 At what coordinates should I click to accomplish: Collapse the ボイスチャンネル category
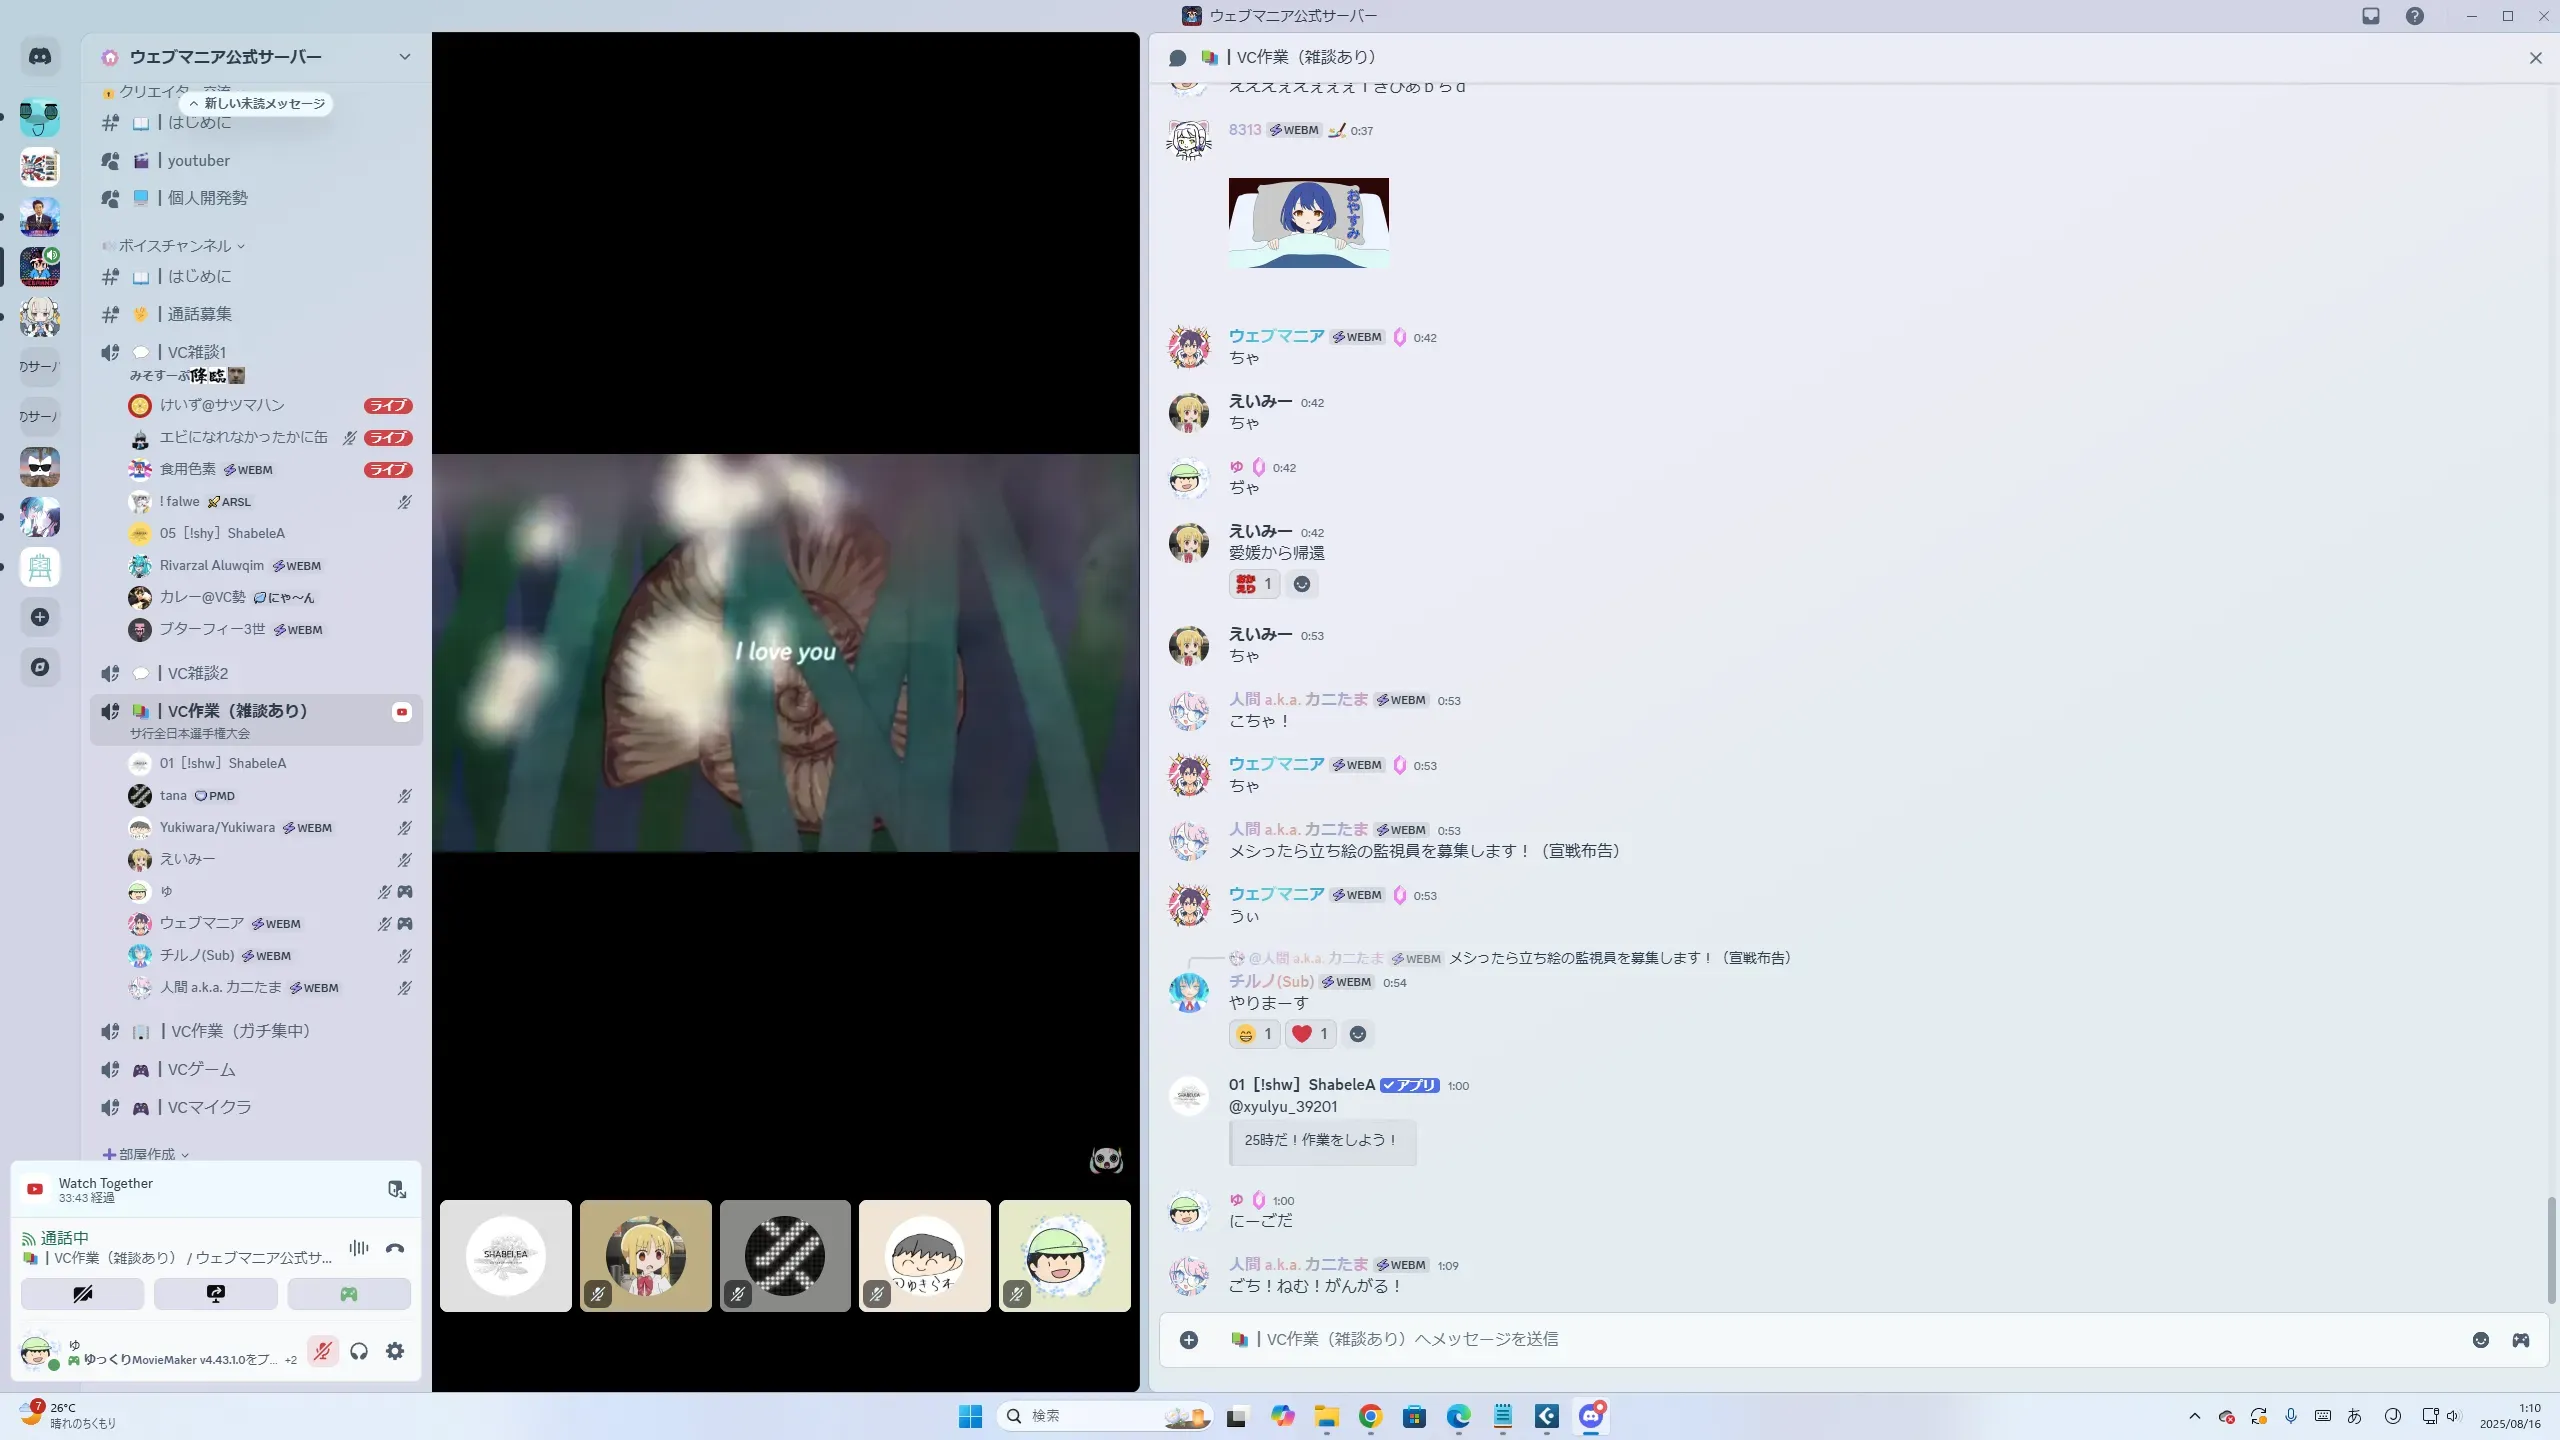click(175, 246)
